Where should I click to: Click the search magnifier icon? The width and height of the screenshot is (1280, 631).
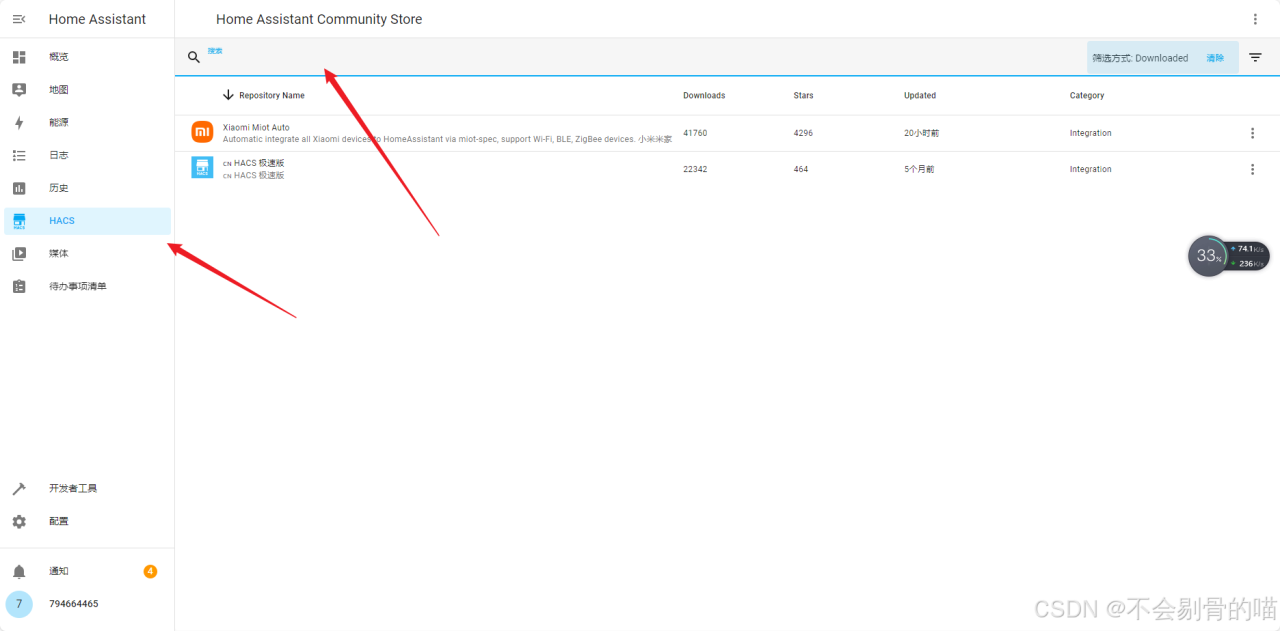click(x=194, y=57)
